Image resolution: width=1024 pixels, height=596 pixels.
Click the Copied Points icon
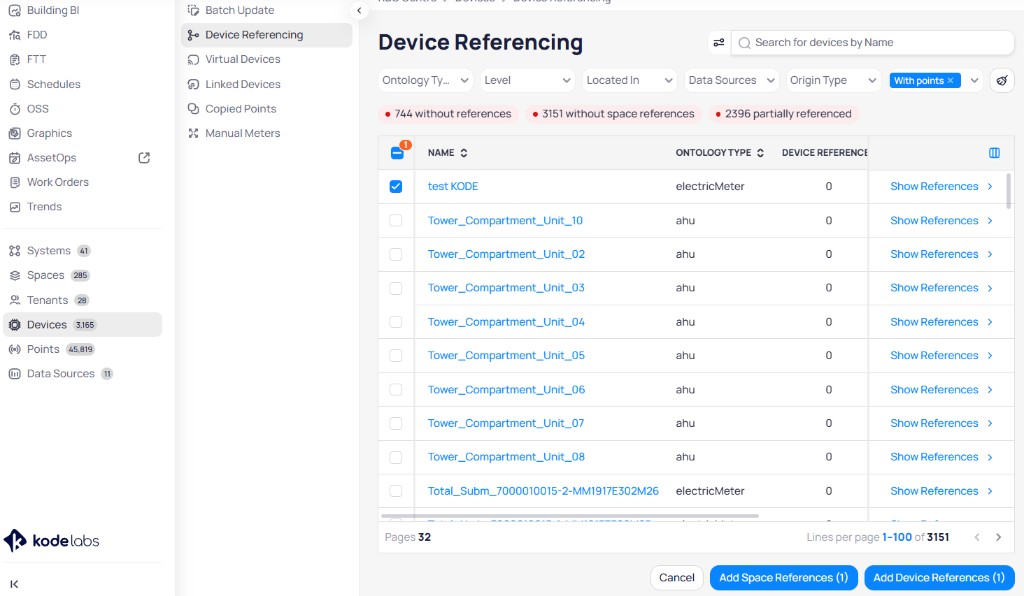point(193,109)
